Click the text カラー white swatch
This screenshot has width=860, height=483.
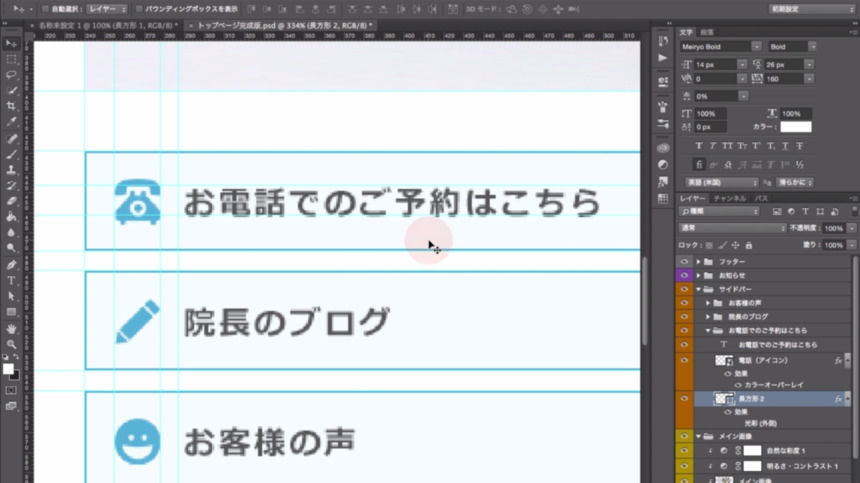pyautogui.click(x=796, y=127)
